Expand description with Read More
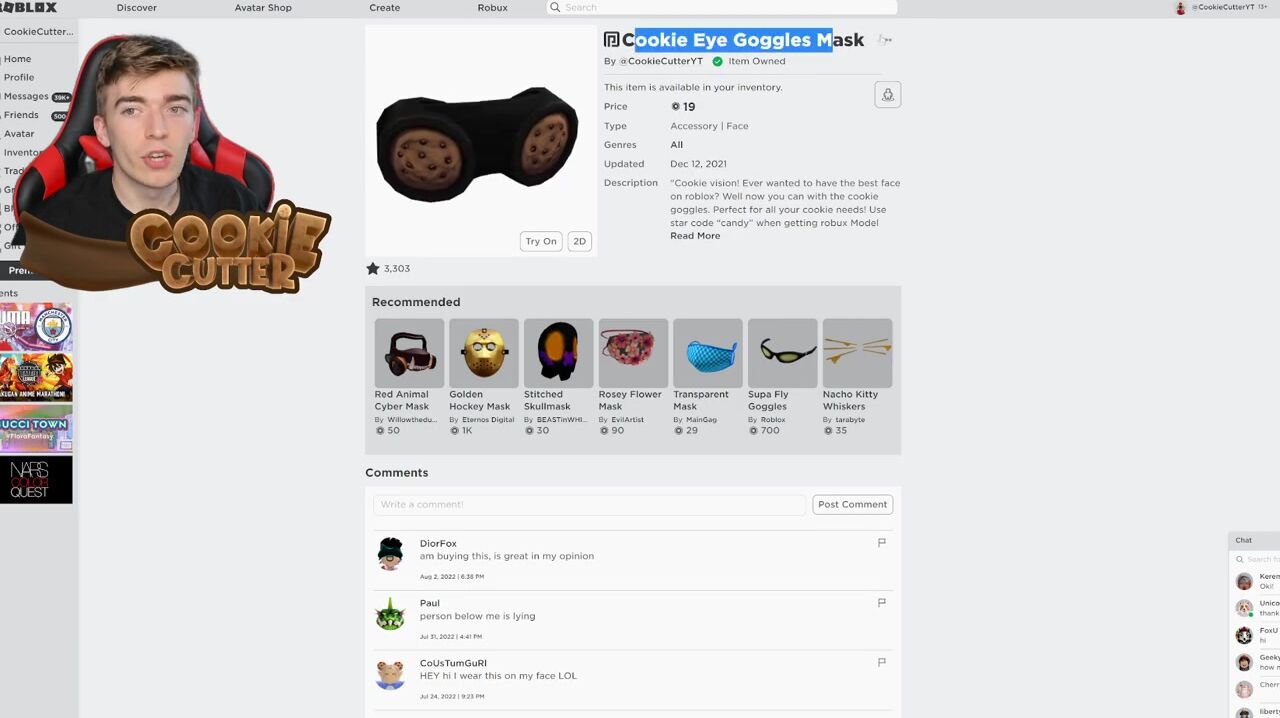1280x718 pixels. click(x=695, y=236)
